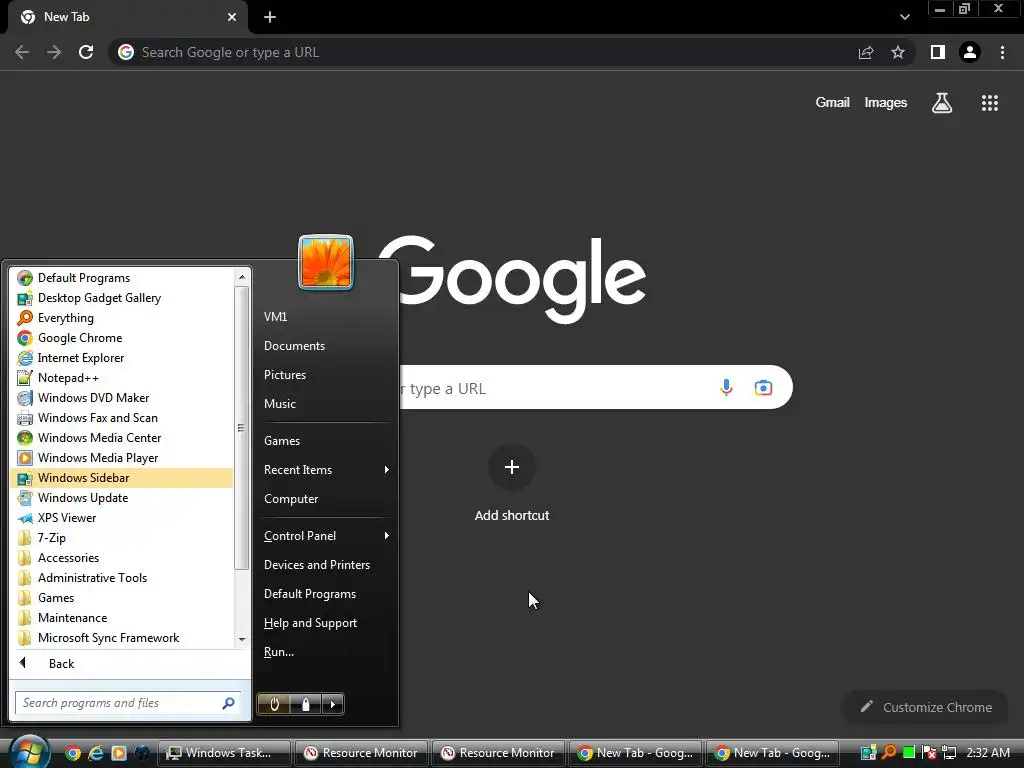Open the Chrome profile avatar menu
Viewport: 1024px width, 768px height.
[970, 52]
